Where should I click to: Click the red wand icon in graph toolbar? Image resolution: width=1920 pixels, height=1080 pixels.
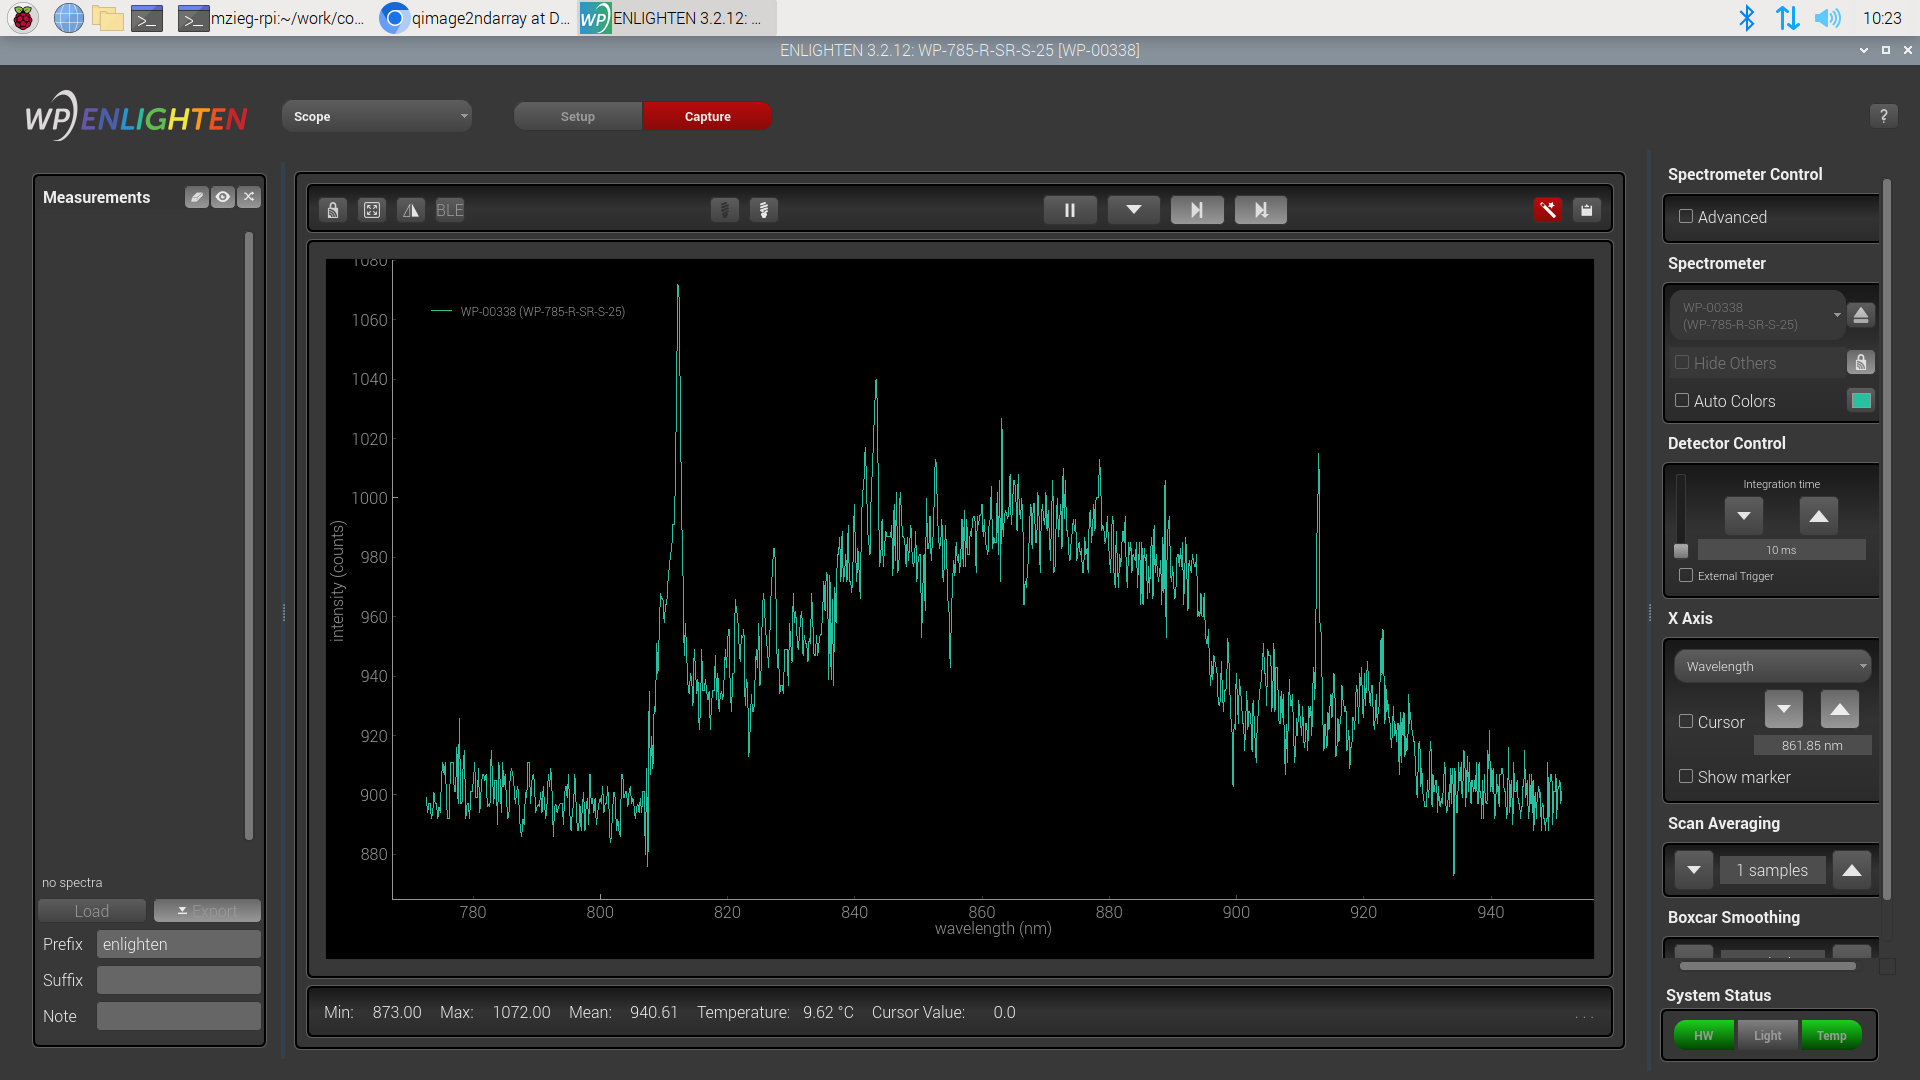(x=1547, y=210)
